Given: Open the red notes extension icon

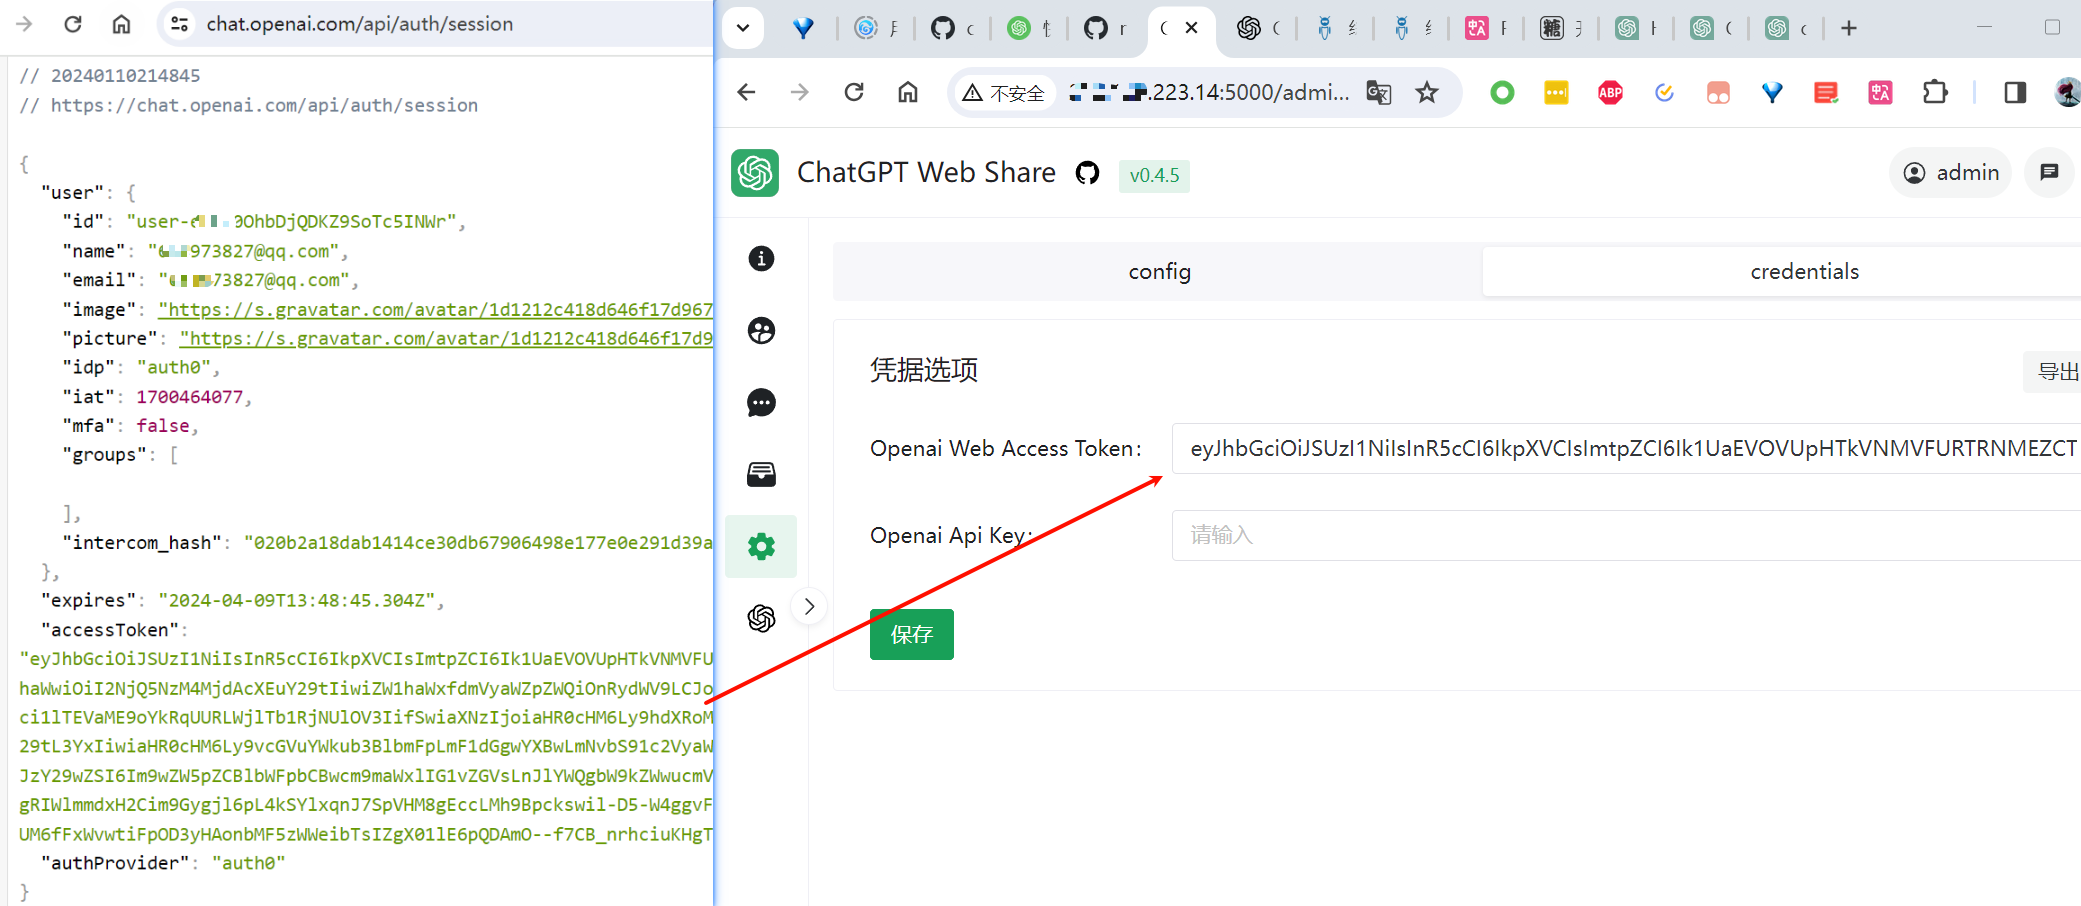Looking at the screenshot, I should [x=1826, y=93].
